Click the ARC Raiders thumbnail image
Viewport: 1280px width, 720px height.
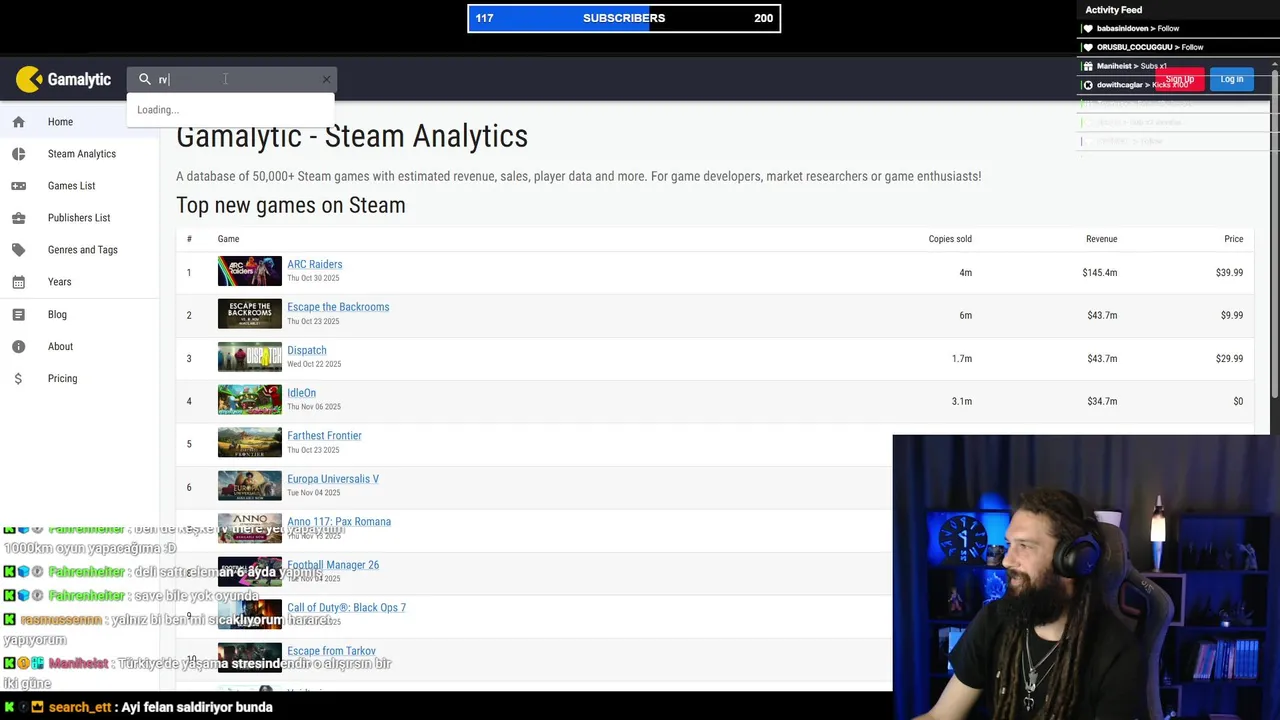pos(250,271)
